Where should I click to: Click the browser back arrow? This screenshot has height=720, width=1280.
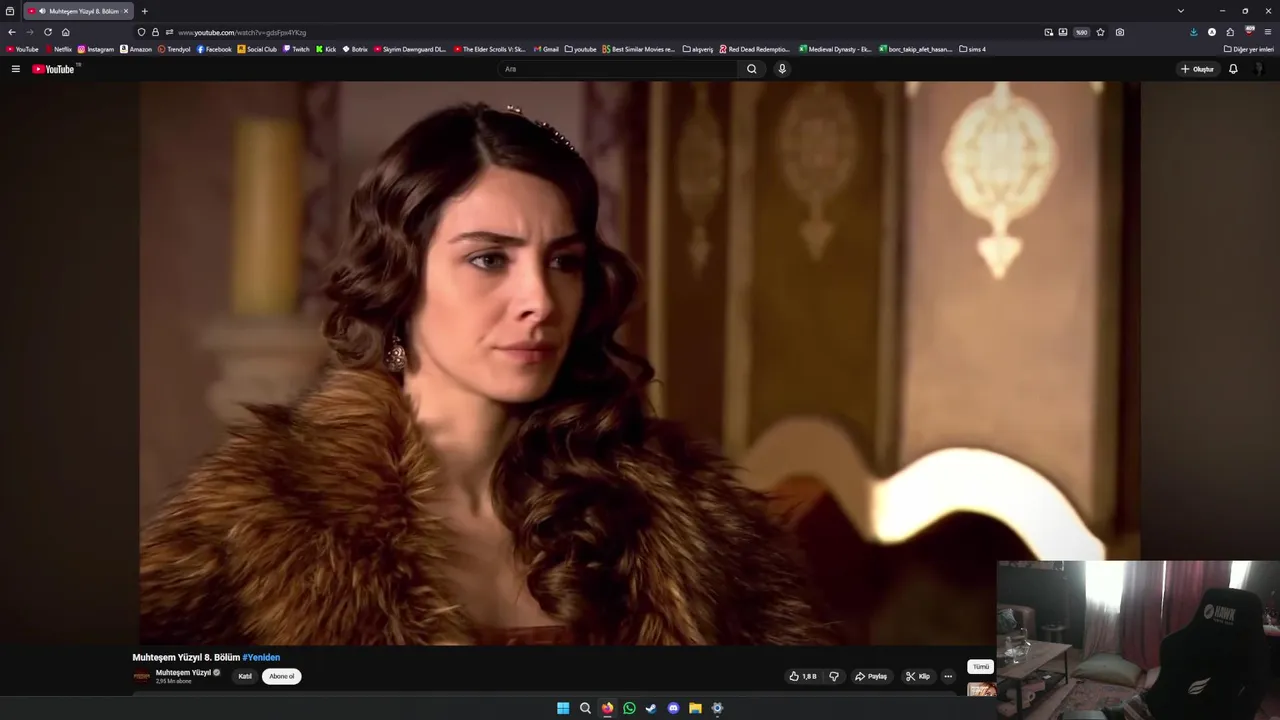(x=12, y=32)
